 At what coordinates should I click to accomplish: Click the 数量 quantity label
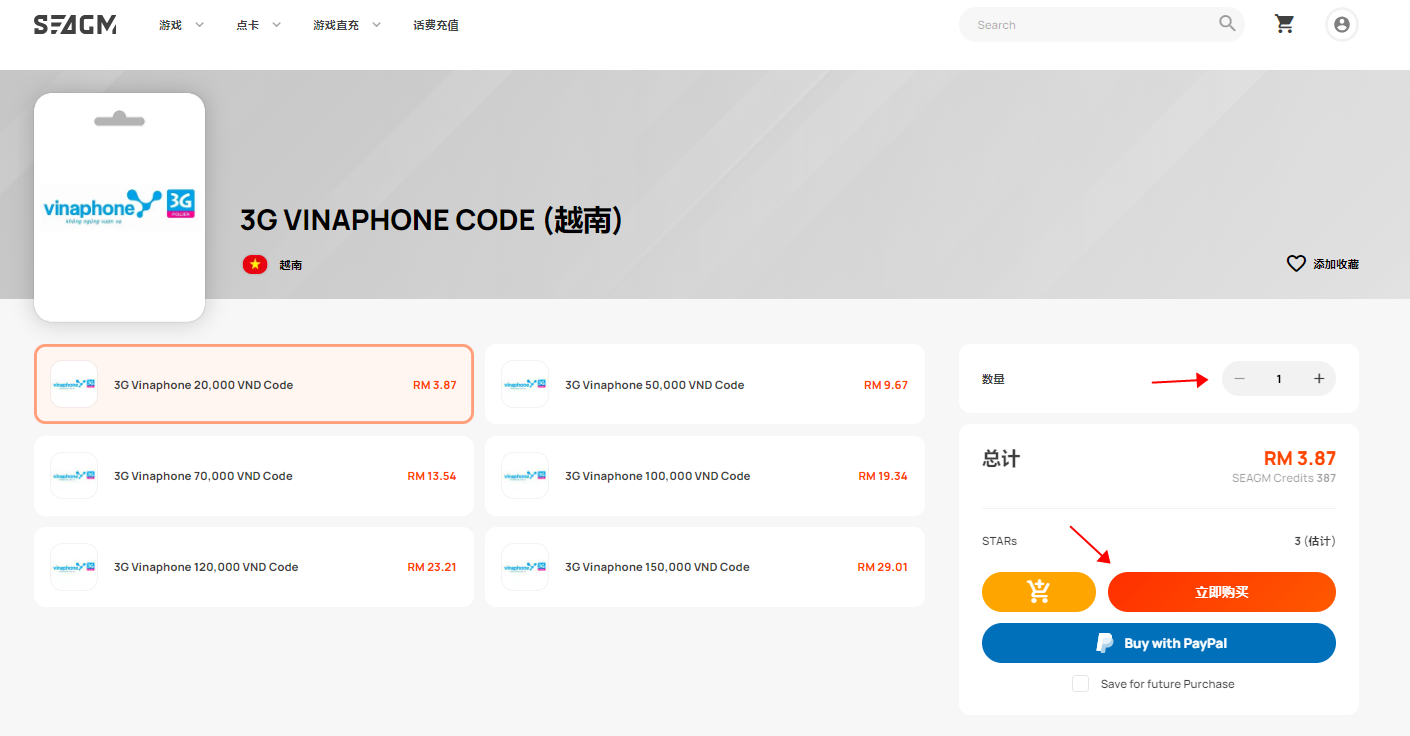pyautogui.click(x=993, y=379)
